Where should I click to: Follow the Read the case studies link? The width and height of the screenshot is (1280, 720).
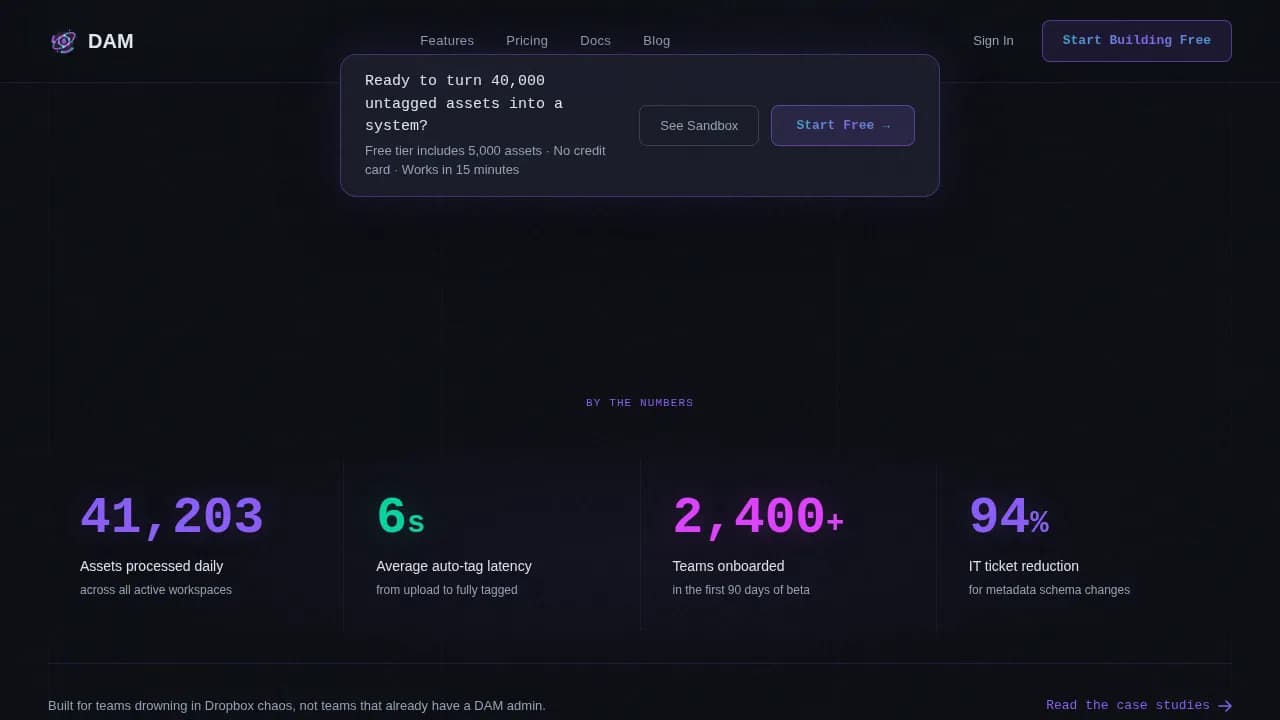tap(1128, 705)
